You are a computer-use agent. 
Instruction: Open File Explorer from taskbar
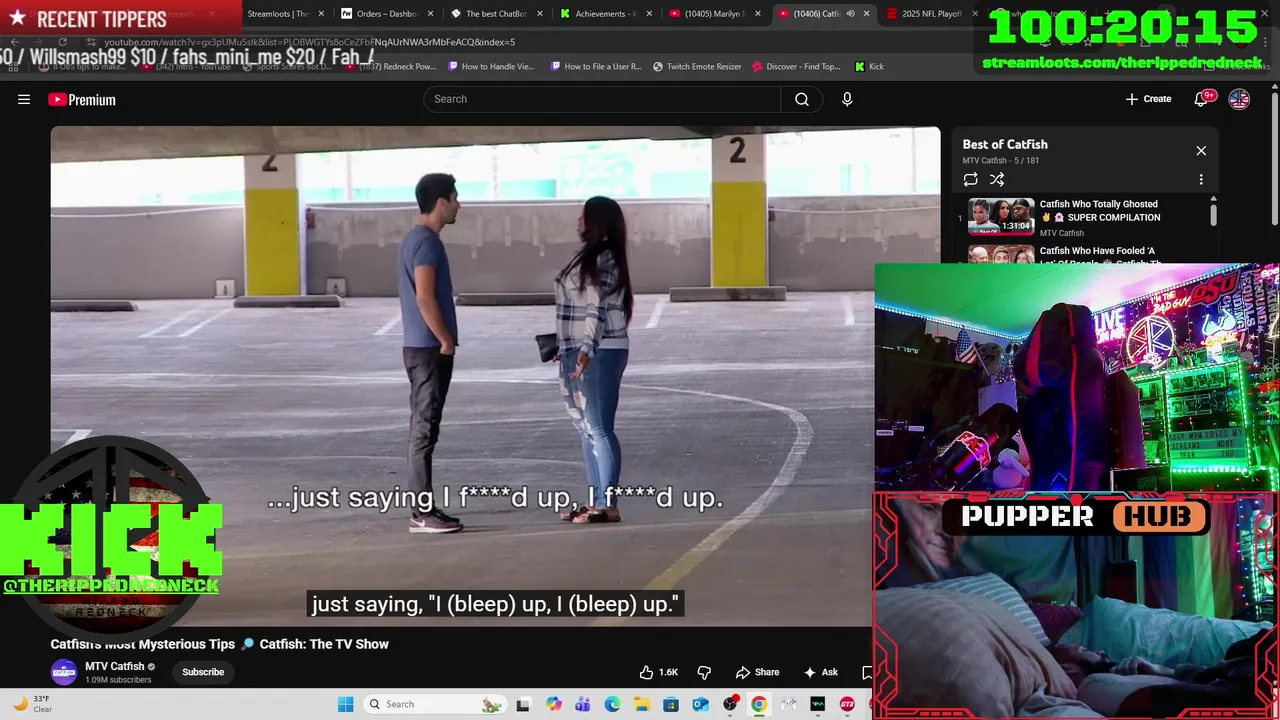pyautogui.click(x=641, y=704)
